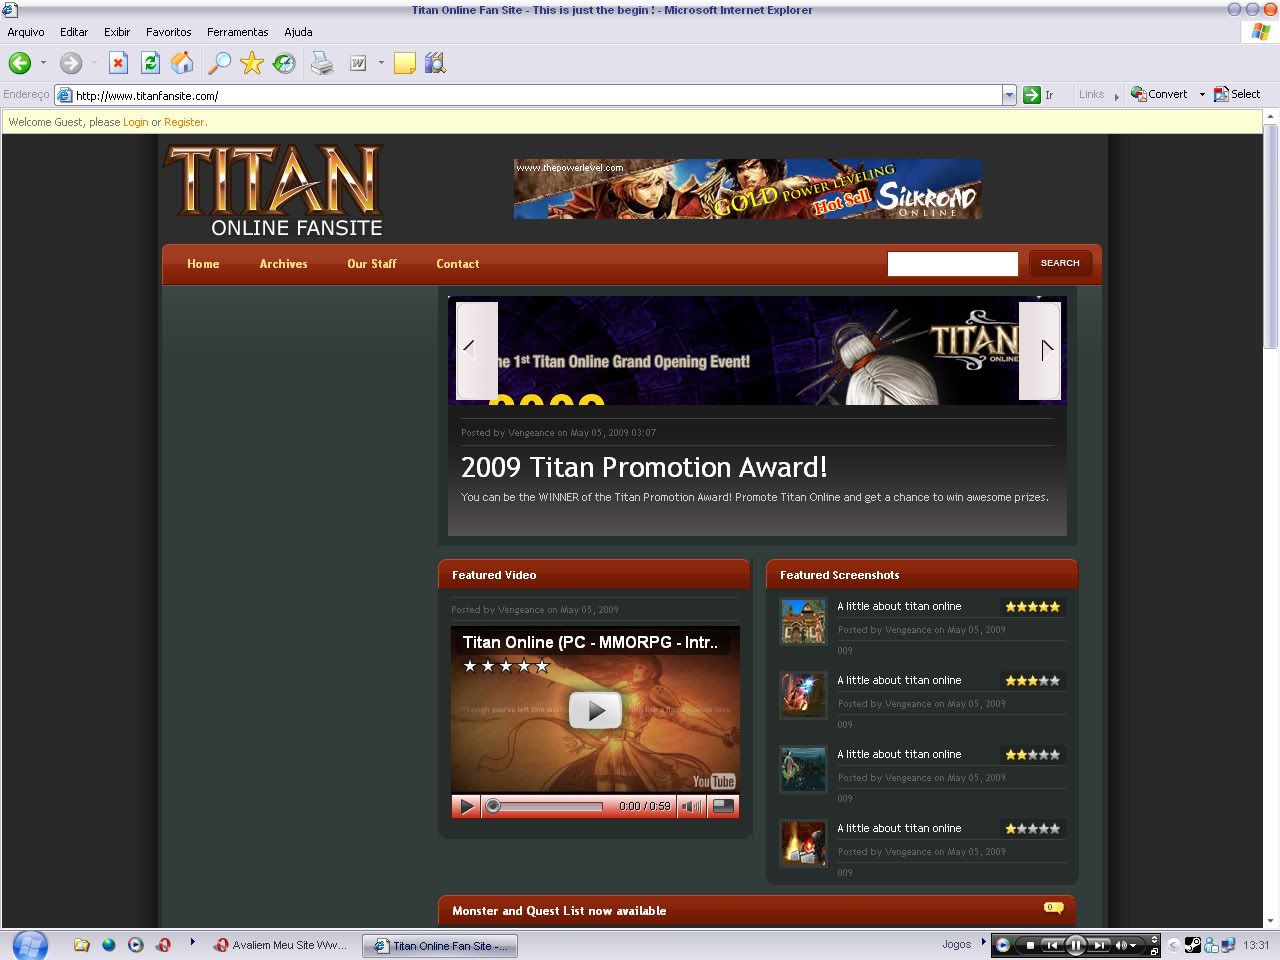
Task: Open the five-star screenshot thumbnail
Action: point(803,622)
